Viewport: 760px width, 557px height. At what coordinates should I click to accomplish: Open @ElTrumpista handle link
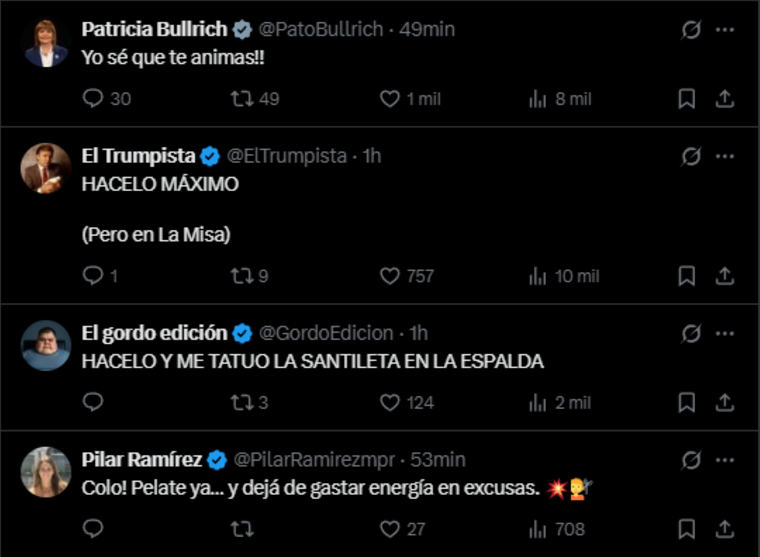click(x=286, y=156)
